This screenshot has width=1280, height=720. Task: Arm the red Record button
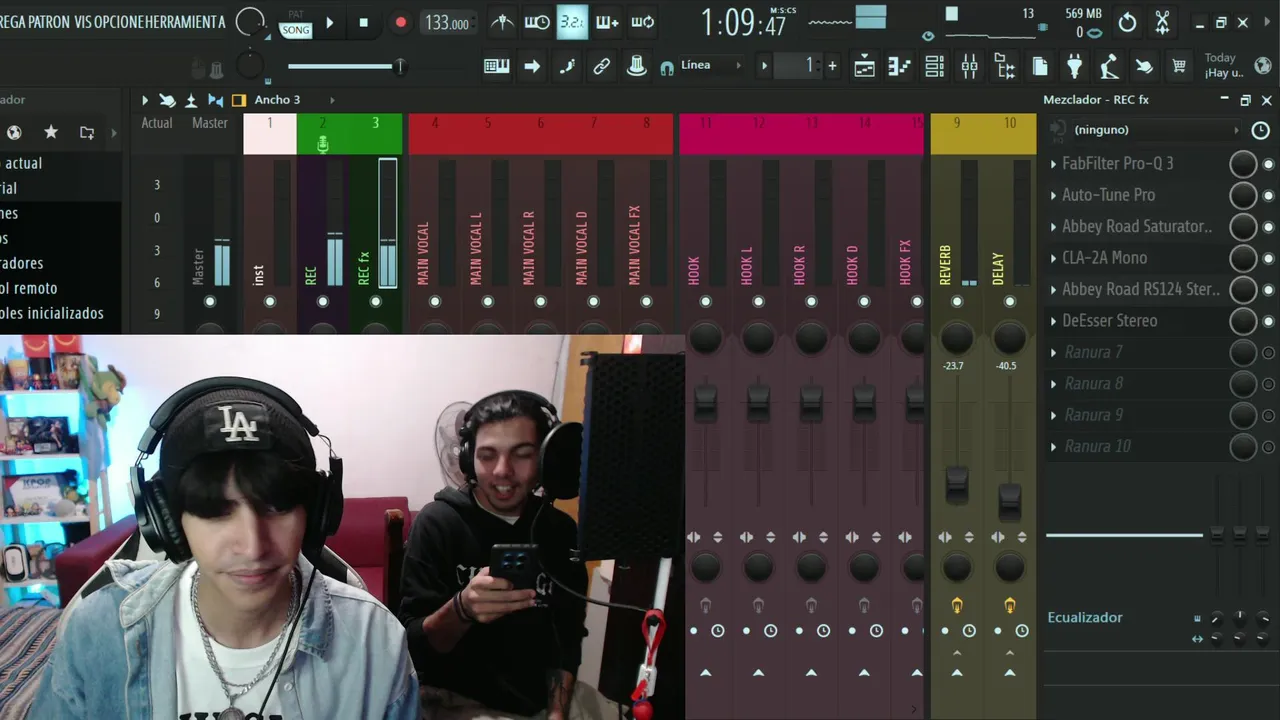400,22
